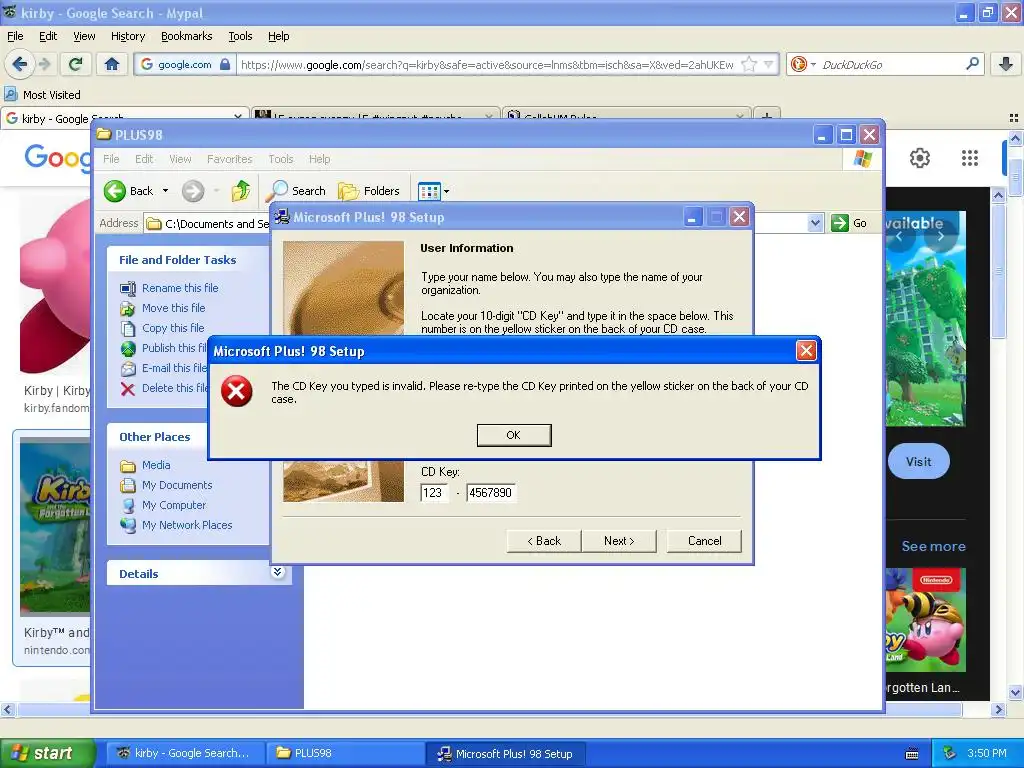Image resolution: width=1024 pixels, height=768 pixels.
Task: Open the Back history dropdown in PLUS98 window
Action: click(165, 191)
